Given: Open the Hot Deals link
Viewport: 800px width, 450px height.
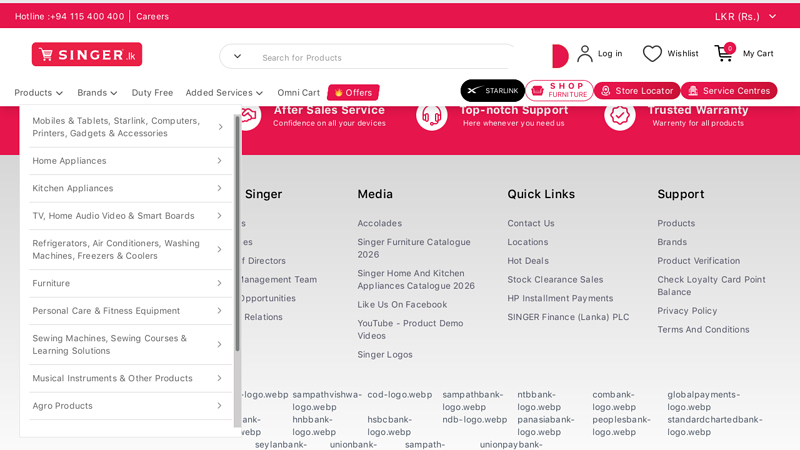Looking at the screenshot, I should click(x=527, y=261).
